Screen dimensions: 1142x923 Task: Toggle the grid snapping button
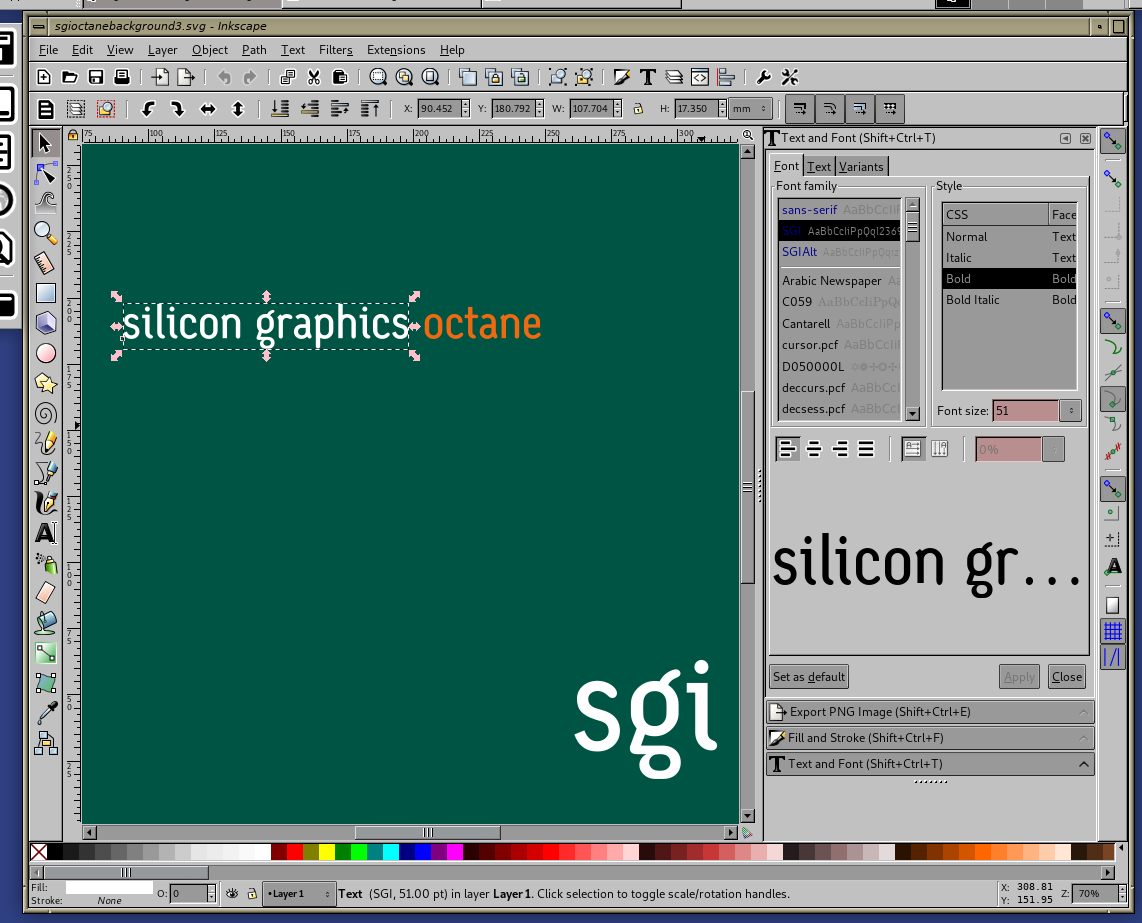[x=1112, y=631]
